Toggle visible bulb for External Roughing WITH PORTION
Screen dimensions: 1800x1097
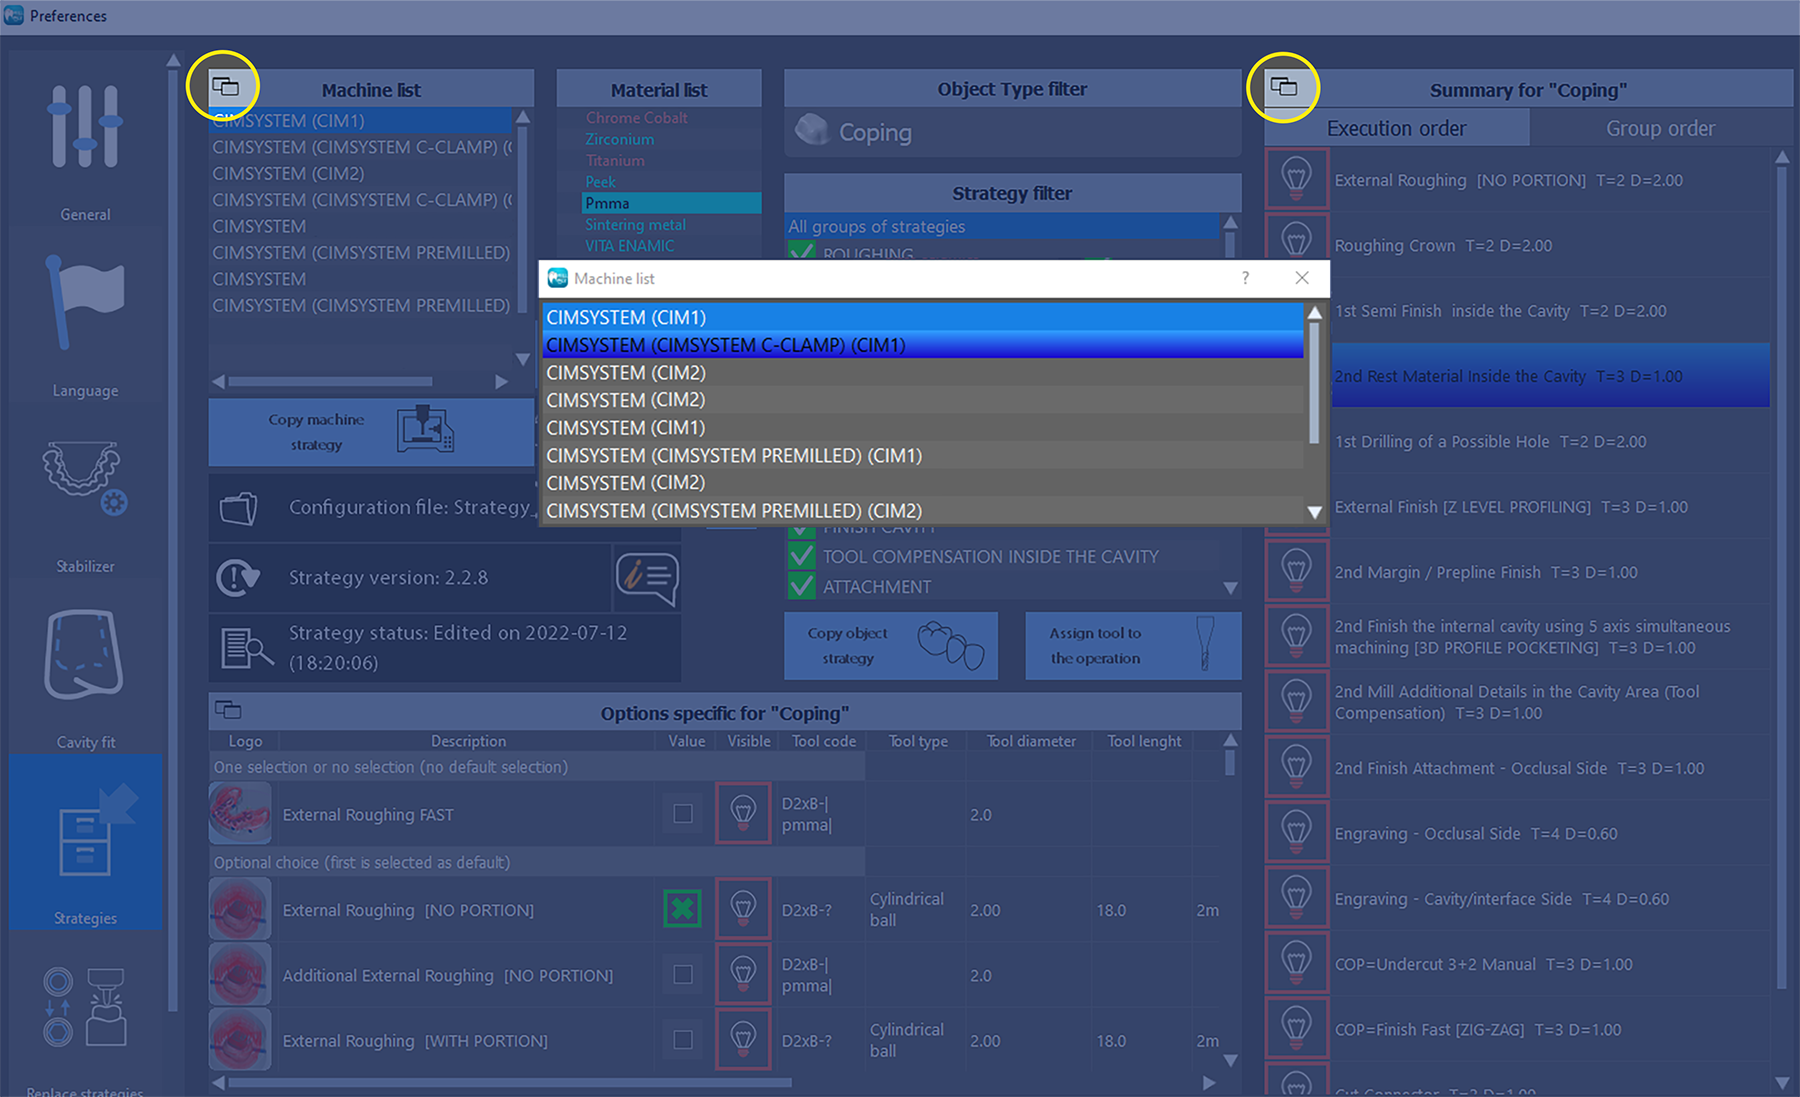pos(743,1039)
